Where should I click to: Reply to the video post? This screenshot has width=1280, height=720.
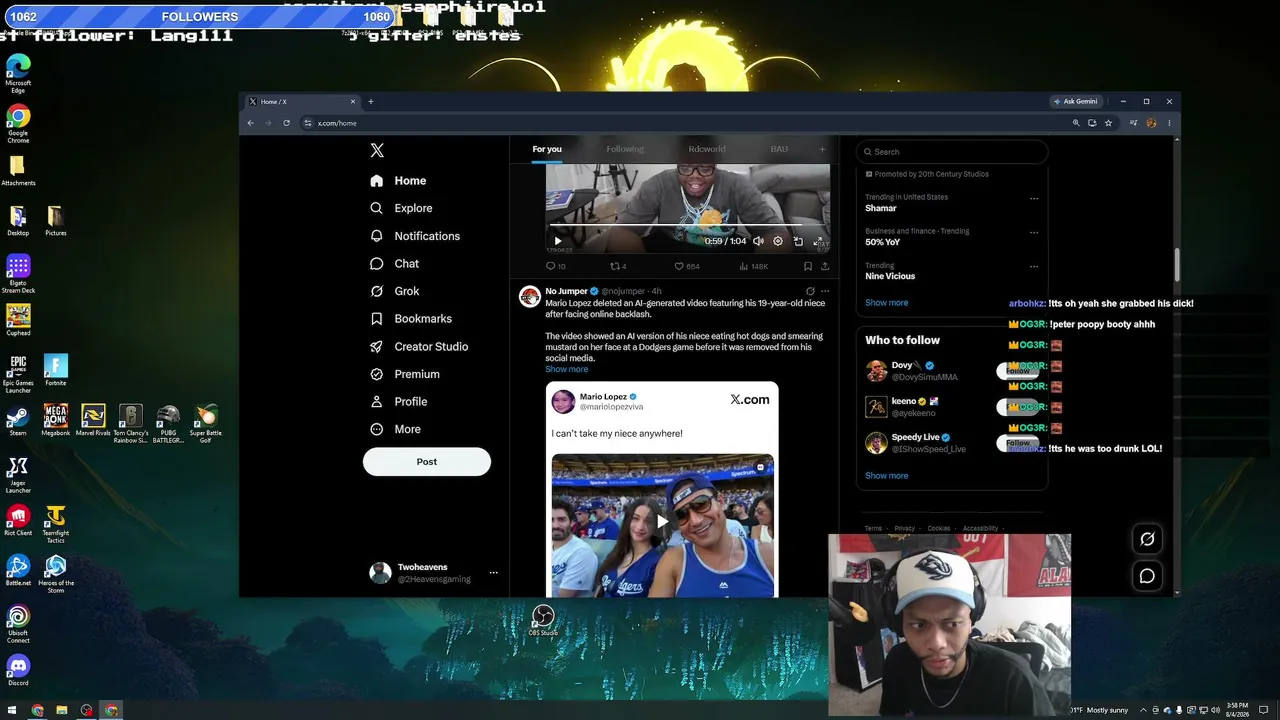click(555, 267)
